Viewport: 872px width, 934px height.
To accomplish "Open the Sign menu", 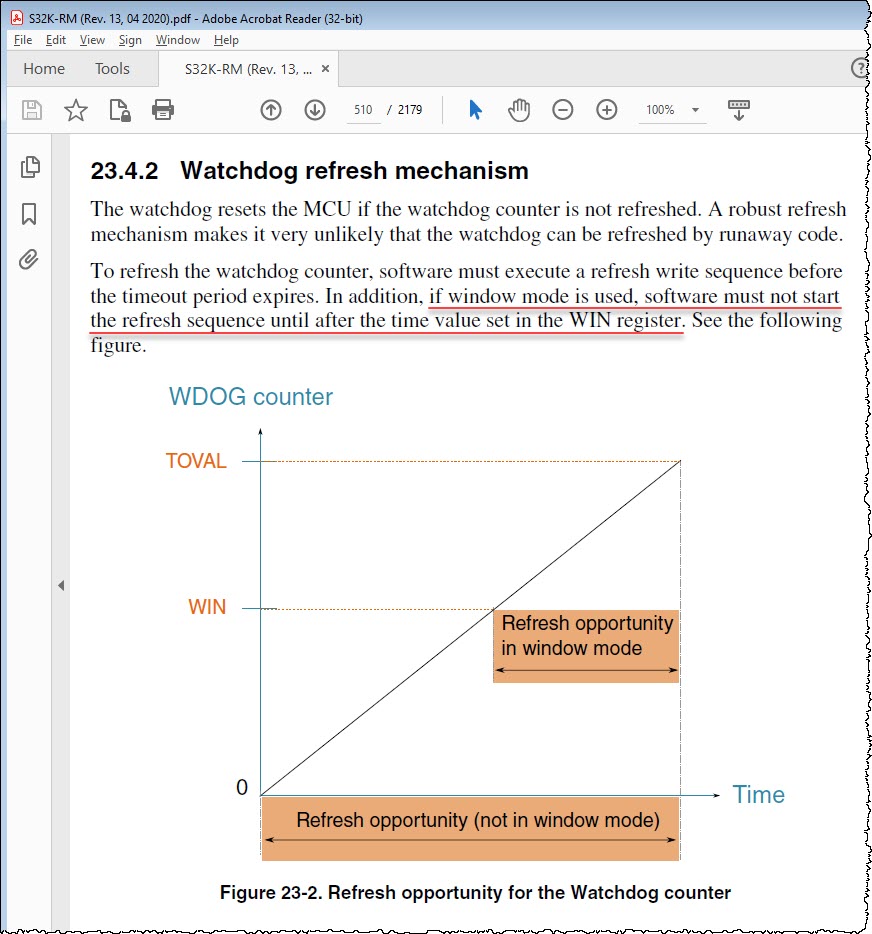I will point(130,40).
